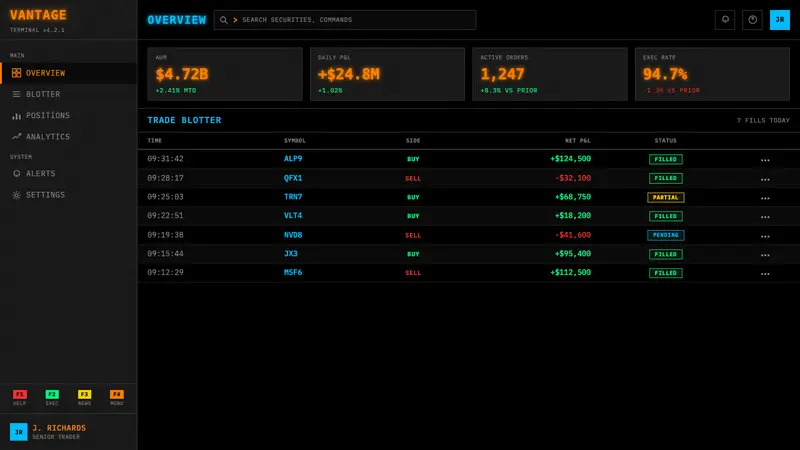Click the BUY side cell for JX3
Image resolution: width=800 pixels, height=450 pixels.
413,254
